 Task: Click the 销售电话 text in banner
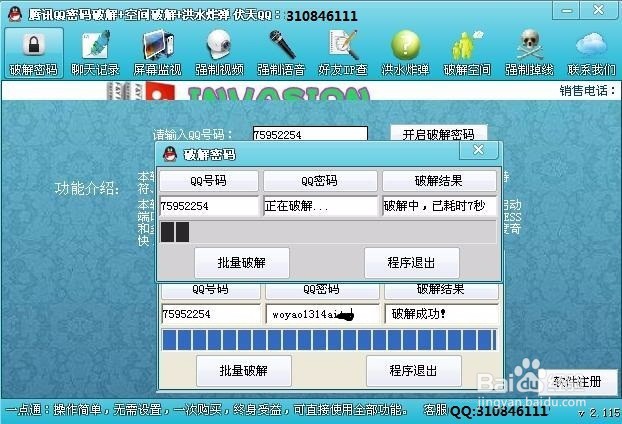click(x=587, y=91)
